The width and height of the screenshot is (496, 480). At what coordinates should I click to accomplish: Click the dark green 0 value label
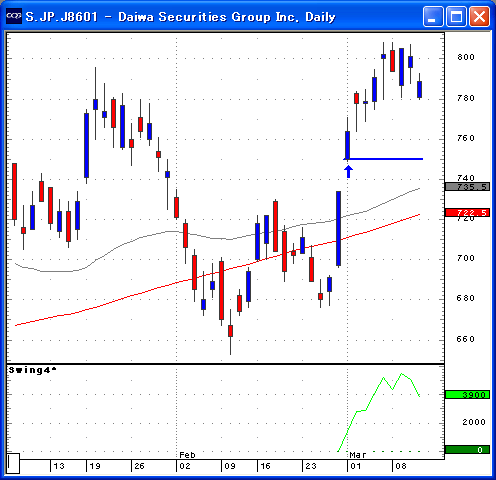tap(467, 450)
